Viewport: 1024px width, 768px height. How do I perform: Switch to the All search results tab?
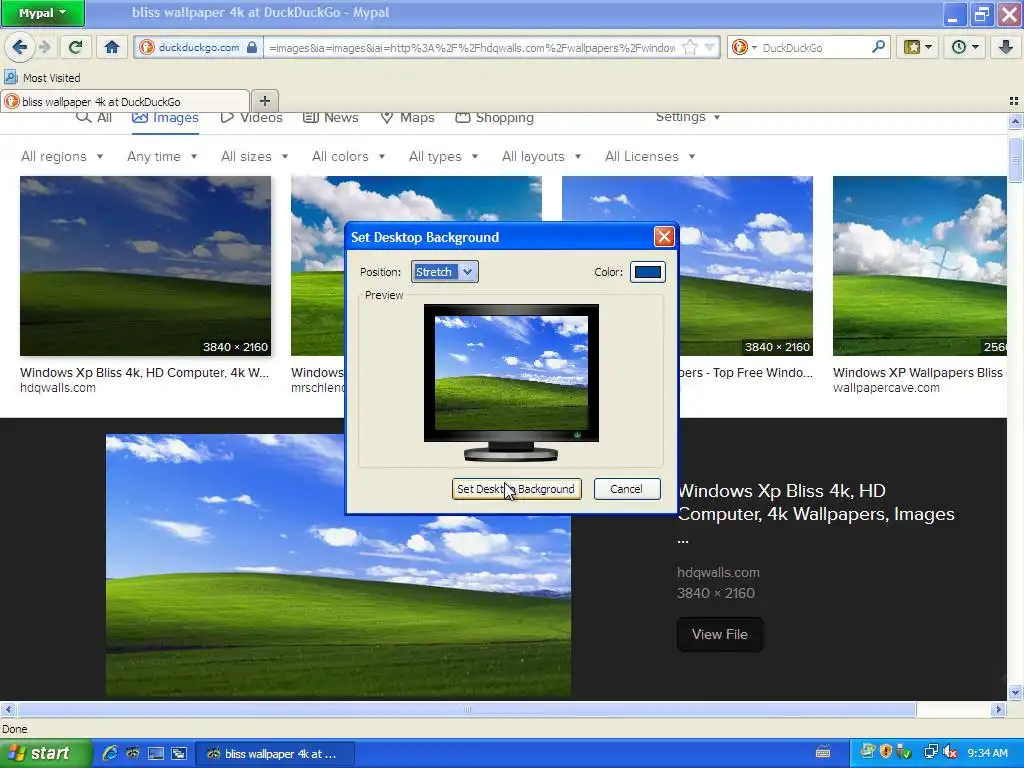[x=94, y=118]
